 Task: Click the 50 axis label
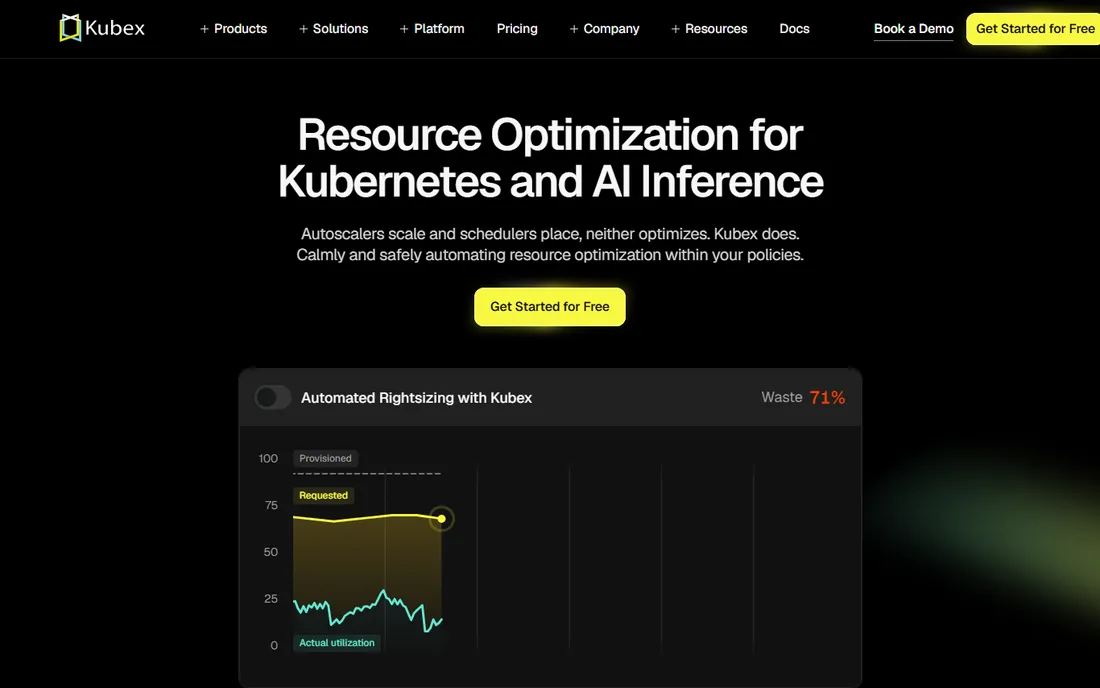(x=271, y=552)
